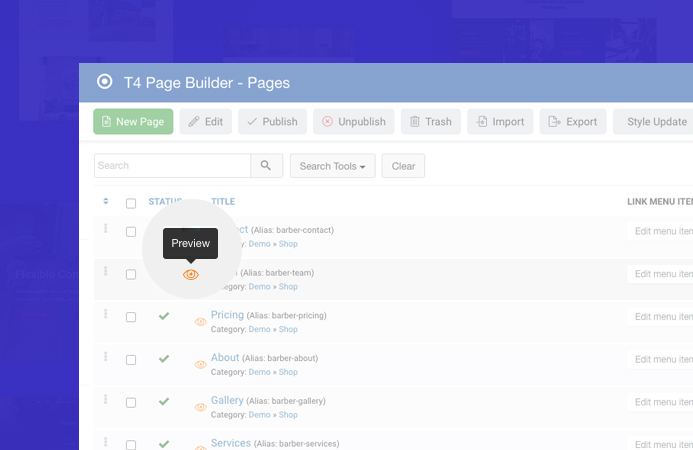The image size is (693, 450).
Task: Click Edit menu item in Pricing row
Action: pos(660,317)
